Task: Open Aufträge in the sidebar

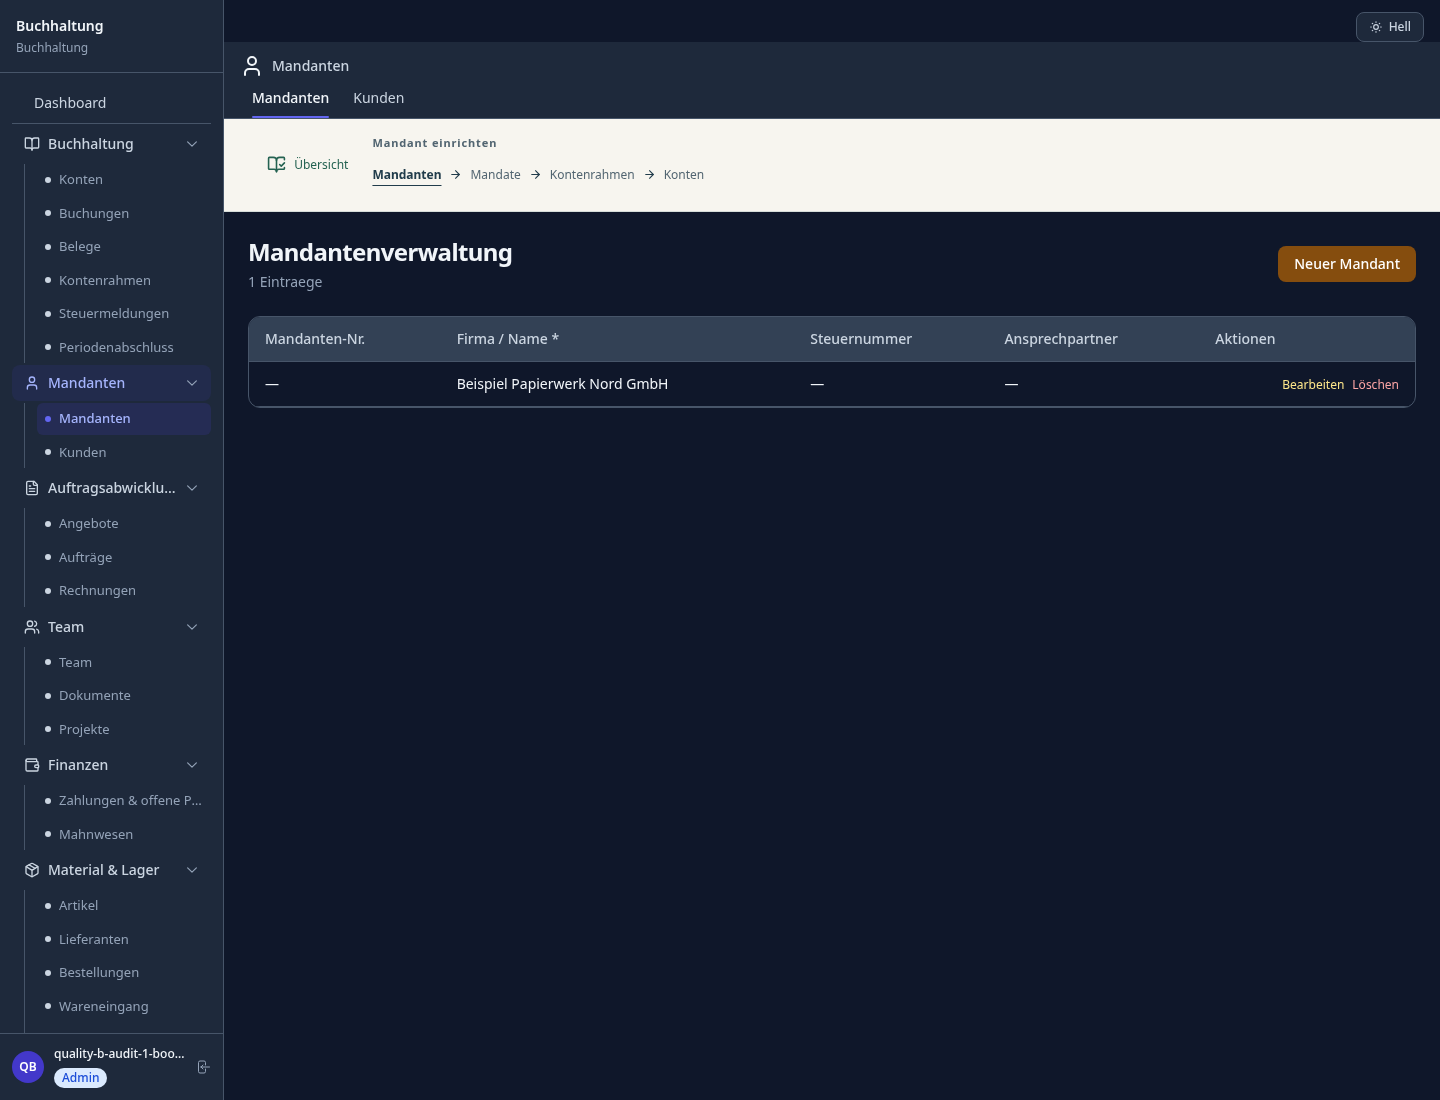Action: [124, 557]
